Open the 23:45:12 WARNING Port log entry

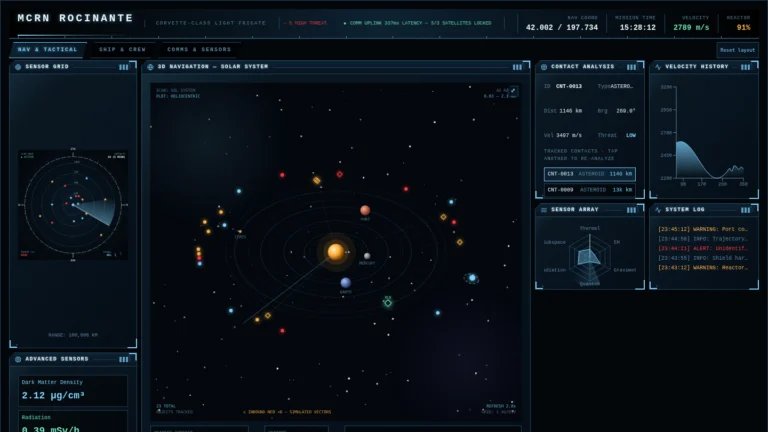click(x=703, y=229)
